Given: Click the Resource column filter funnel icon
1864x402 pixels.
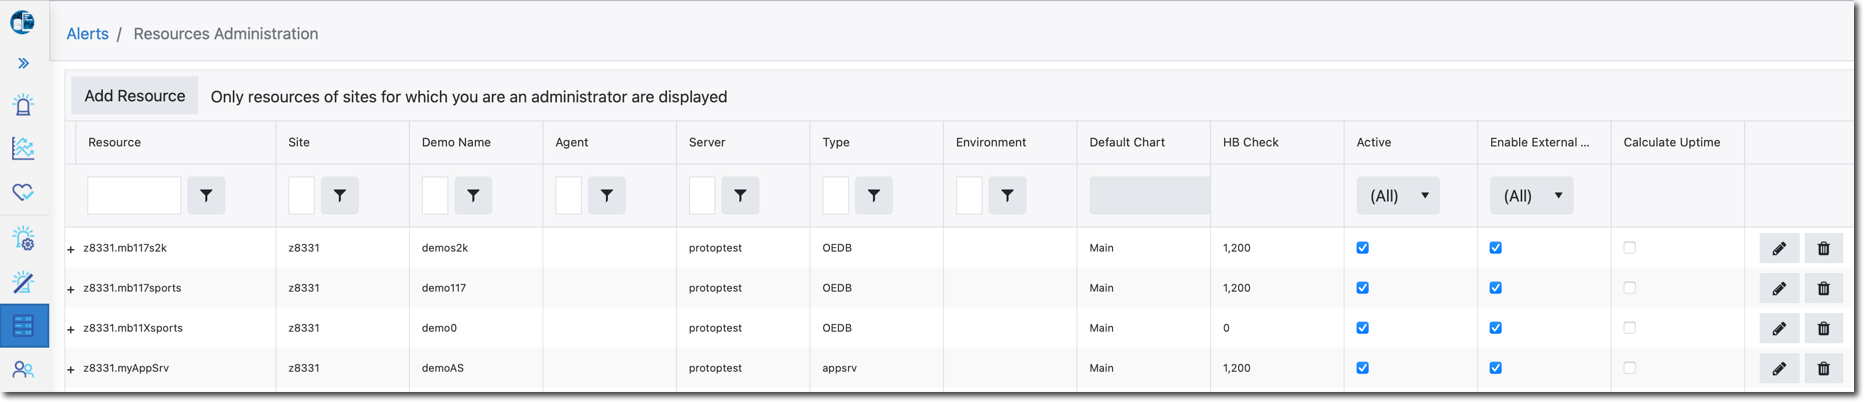Looking at the screenshot, I should 206,195.
